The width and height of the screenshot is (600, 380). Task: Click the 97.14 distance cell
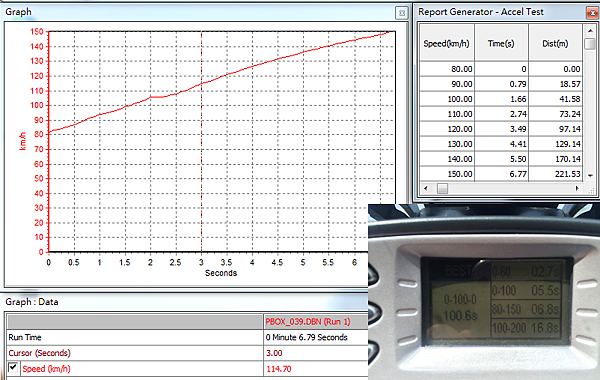pos(556,129)
